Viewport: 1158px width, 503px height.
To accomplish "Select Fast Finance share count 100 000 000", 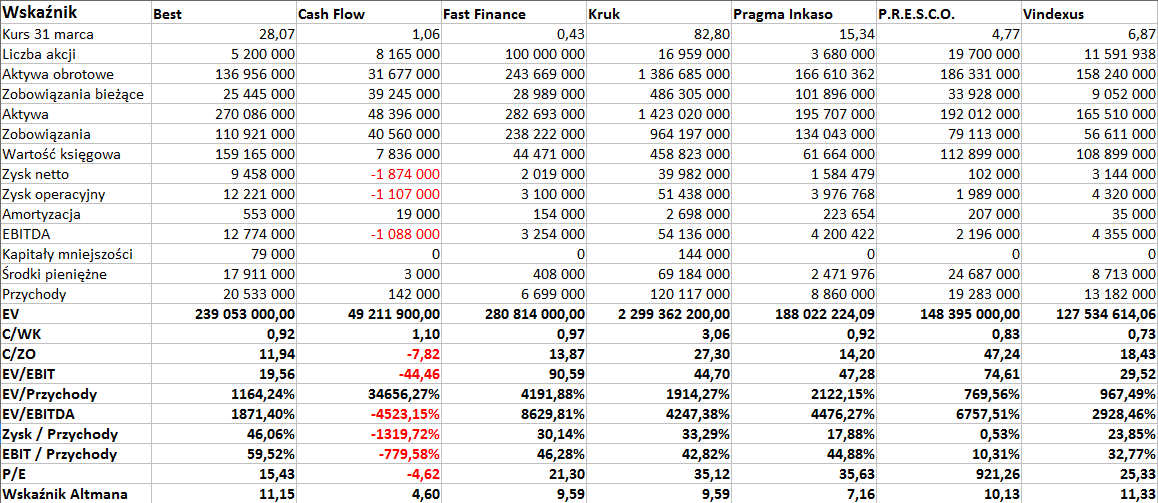I will pyautogui.click(x=513, y=55).
